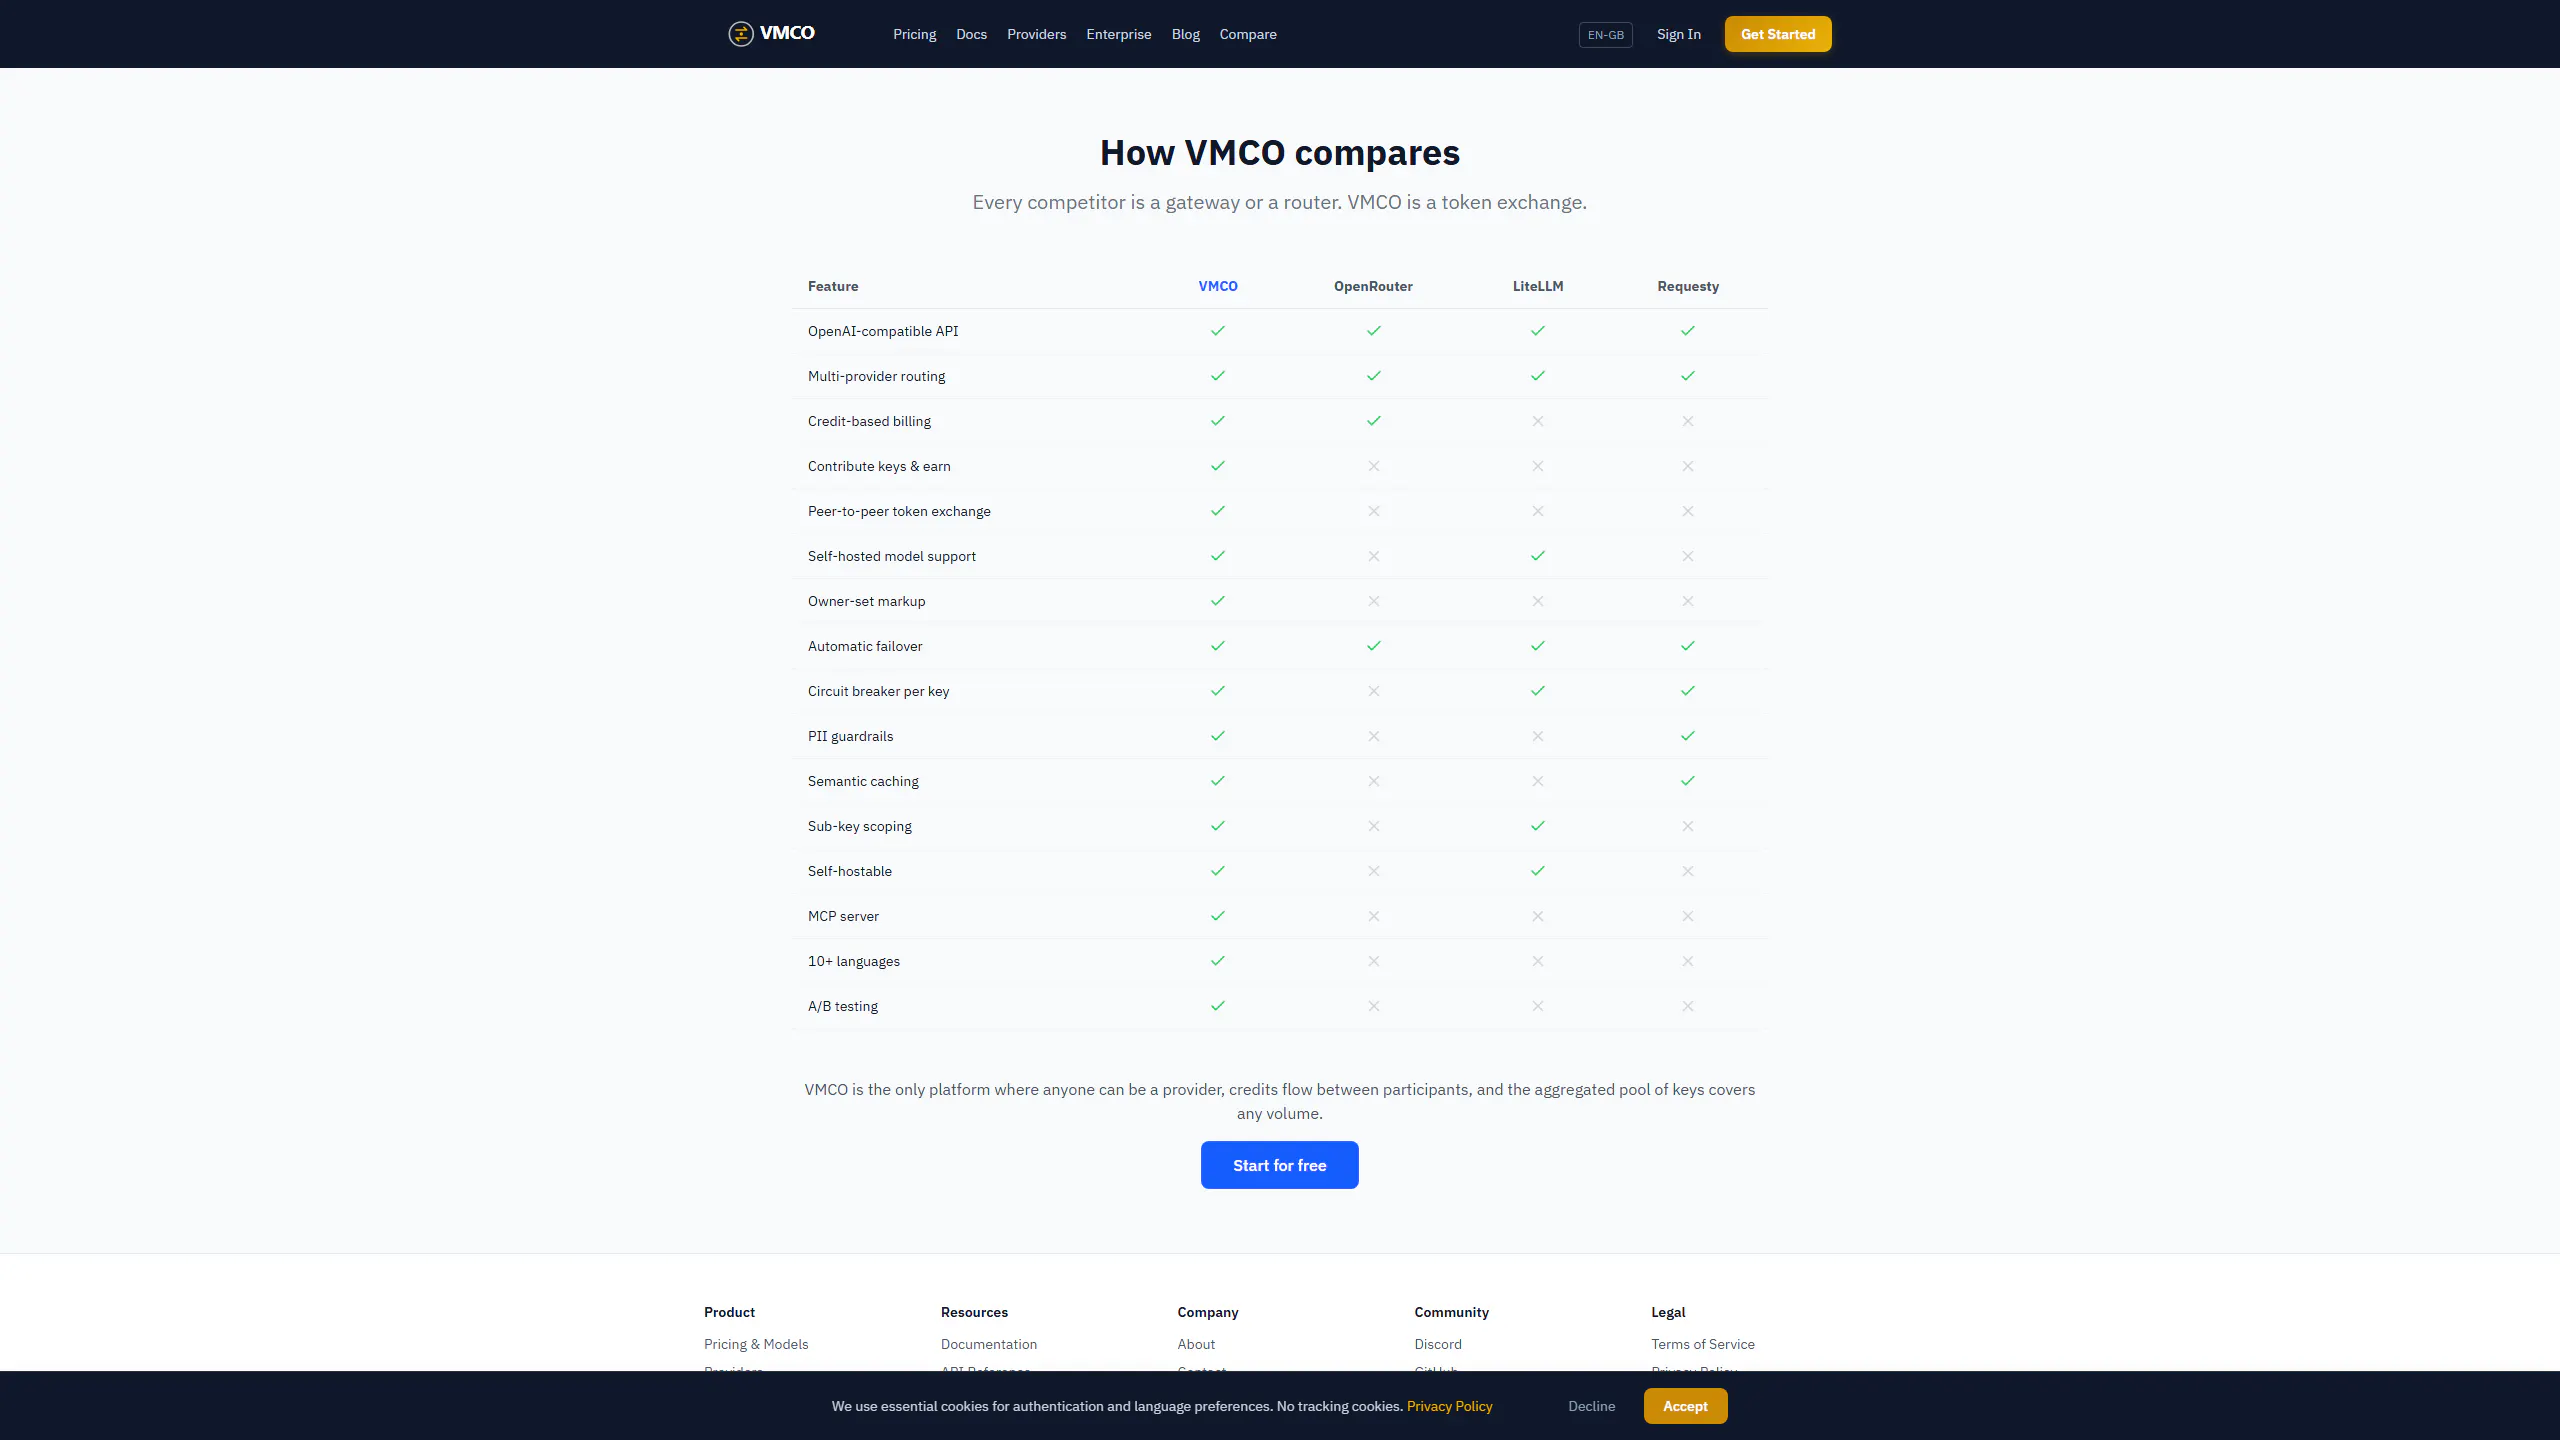
Task: Open the Privacy Policy link in cookie banner
Action: pyautogui.click(x=1450, y=1406)
